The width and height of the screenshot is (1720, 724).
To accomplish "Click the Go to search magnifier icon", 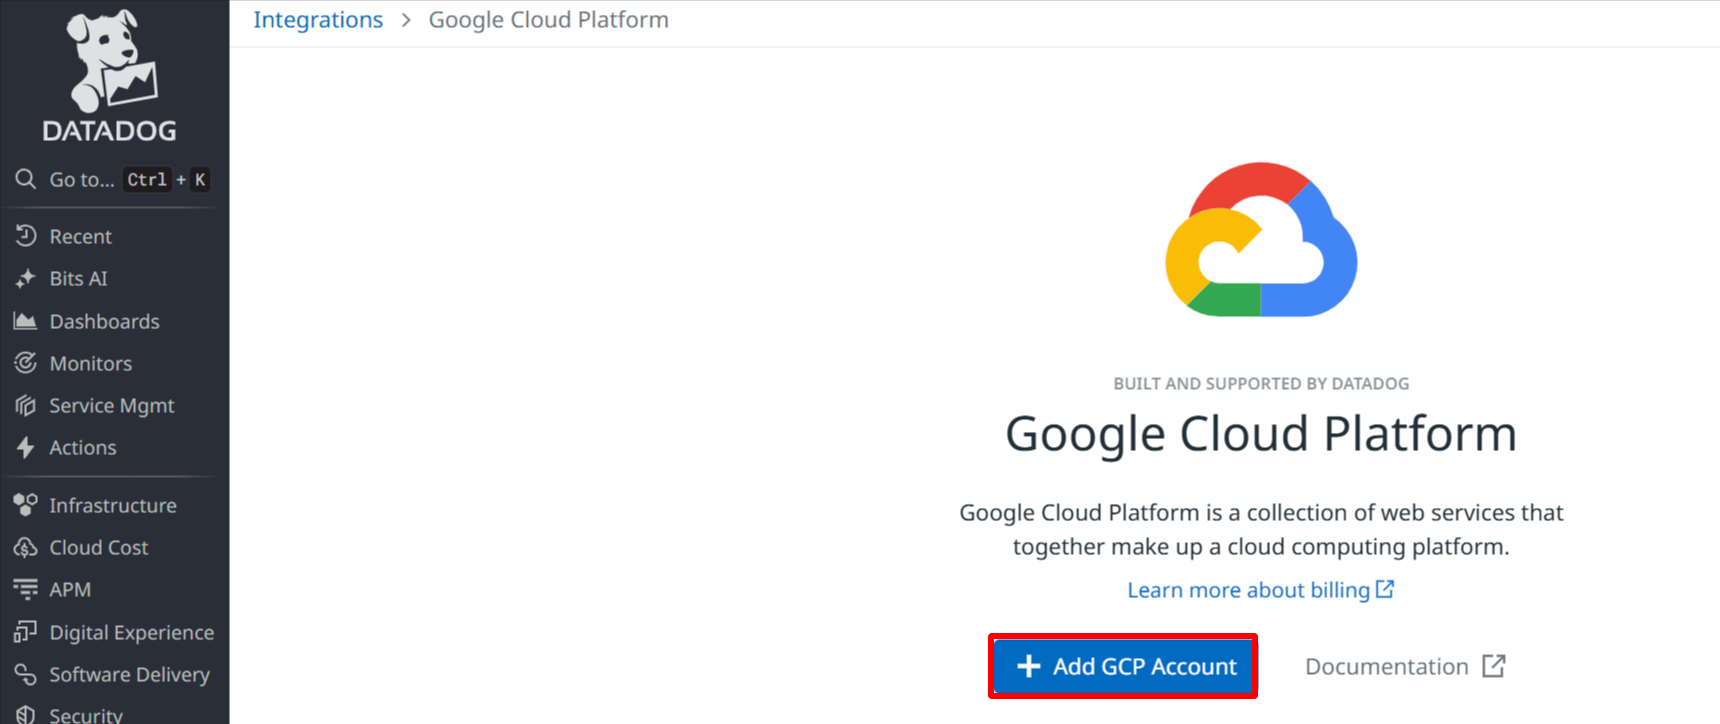I will 26,179.
